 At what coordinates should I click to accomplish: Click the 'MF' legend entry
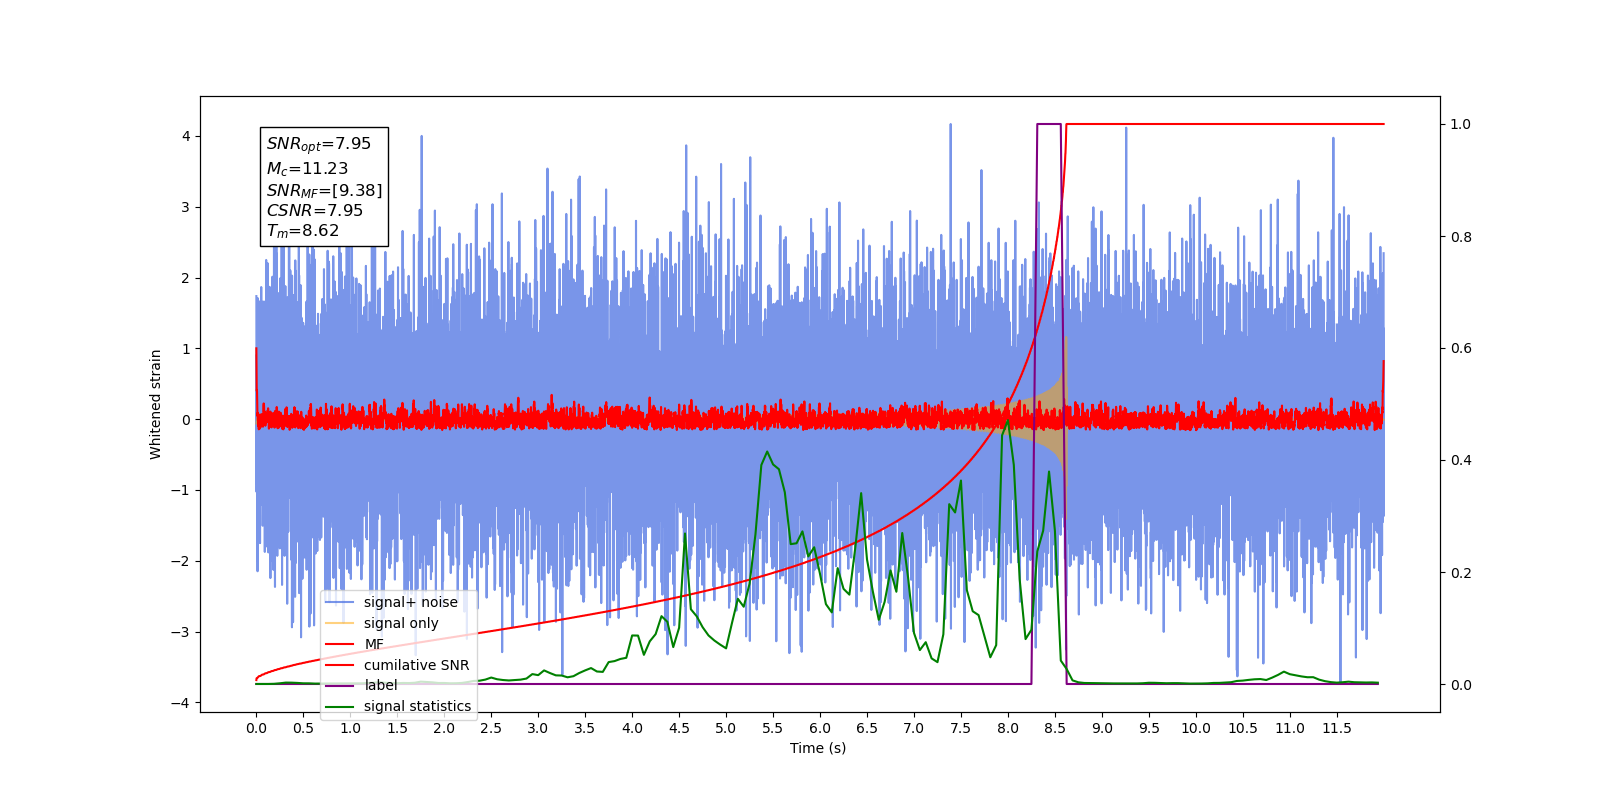click(355, 644)
